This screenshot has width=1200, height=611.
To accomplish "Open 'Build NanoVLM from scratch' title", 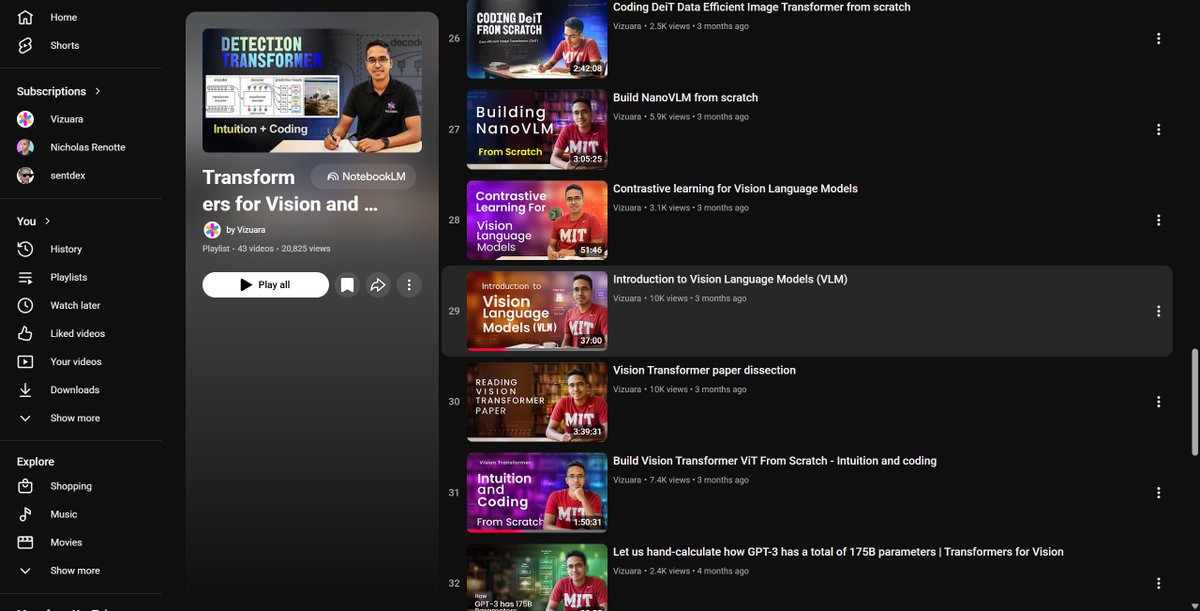I will click(x=685, y=98).
